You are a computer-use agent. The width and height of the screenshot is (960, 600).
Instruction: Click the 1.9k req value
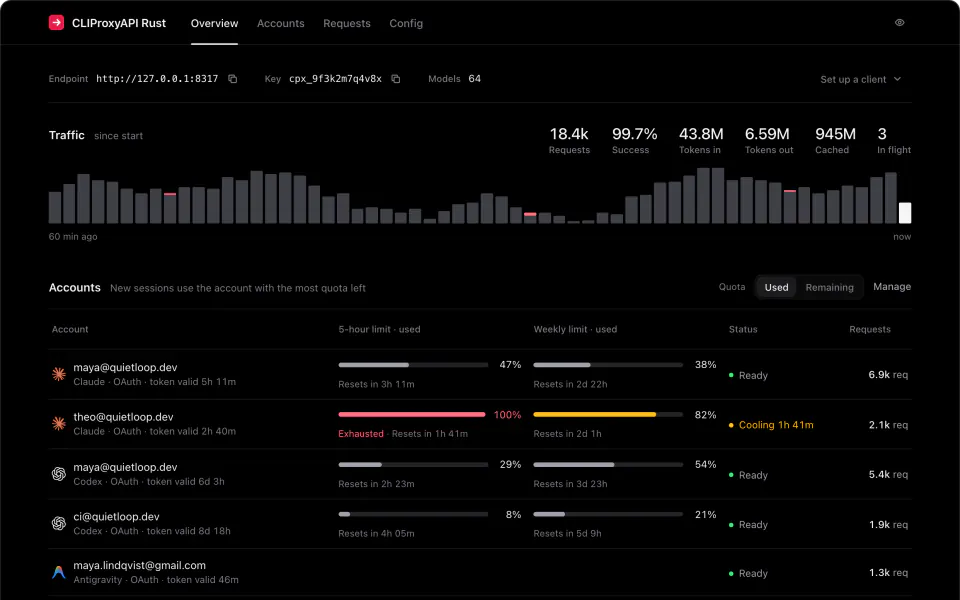coord(888,525)
